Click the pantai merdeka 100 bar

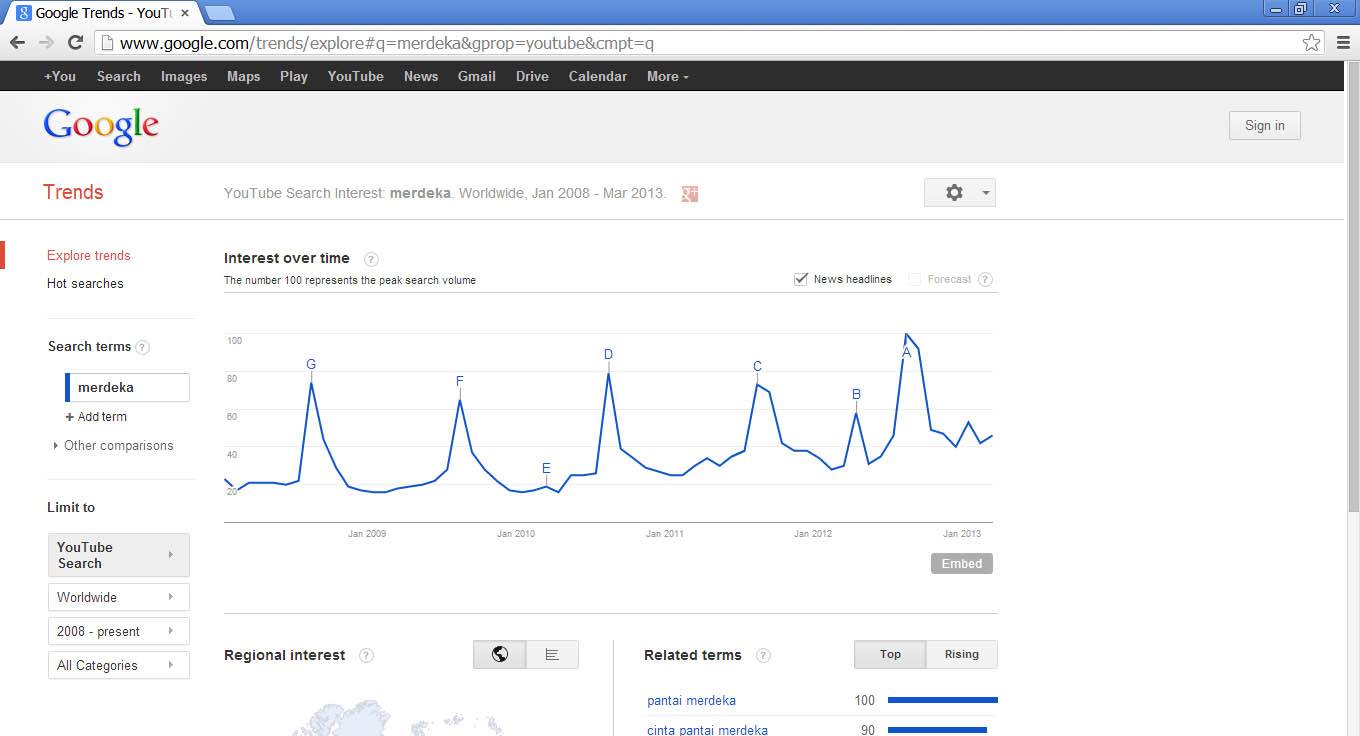pyautogui.click(x=942, y=700)
